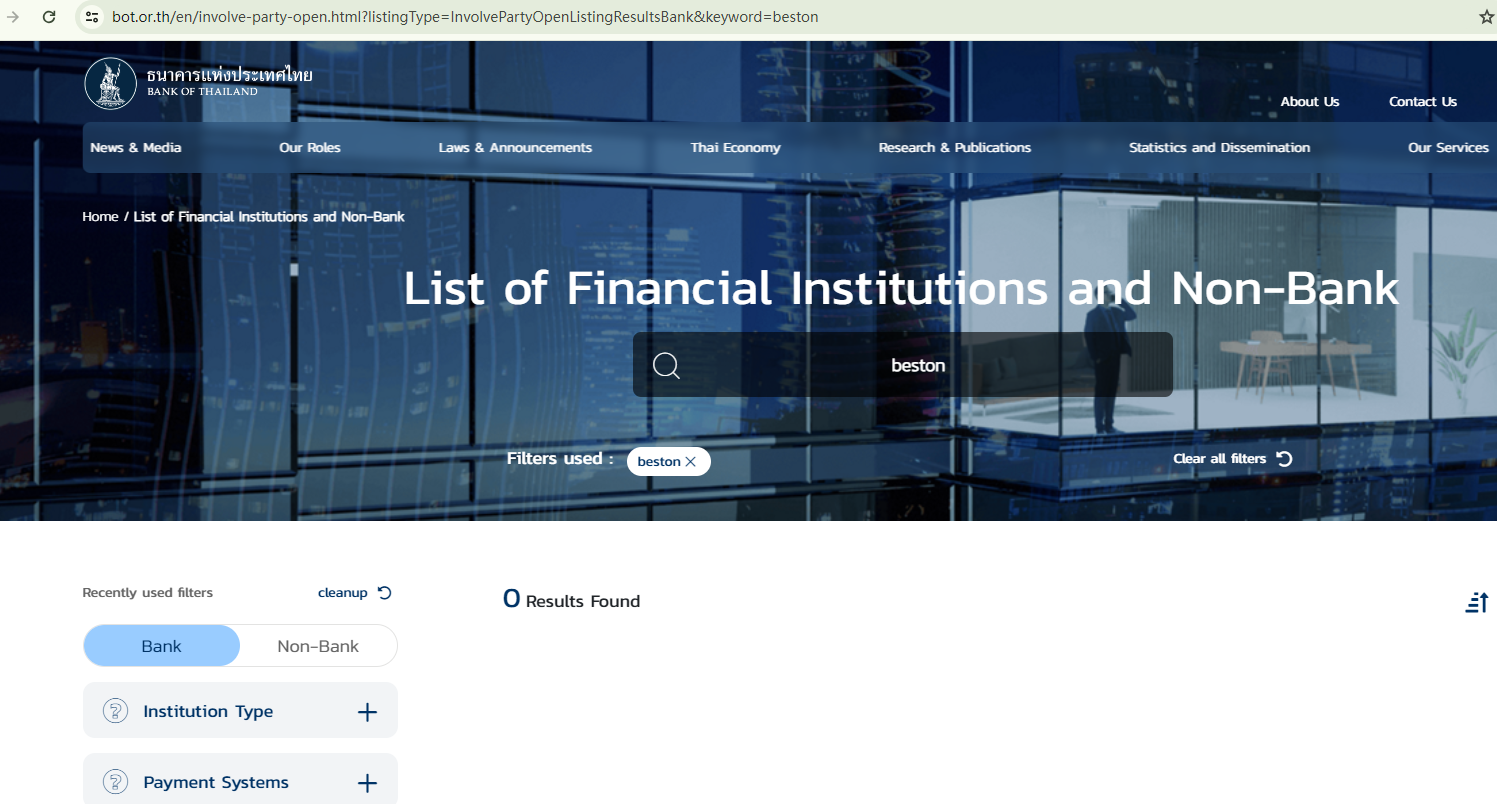Click the browser address bar URL

pyautogui.click(x=465, y=17)
